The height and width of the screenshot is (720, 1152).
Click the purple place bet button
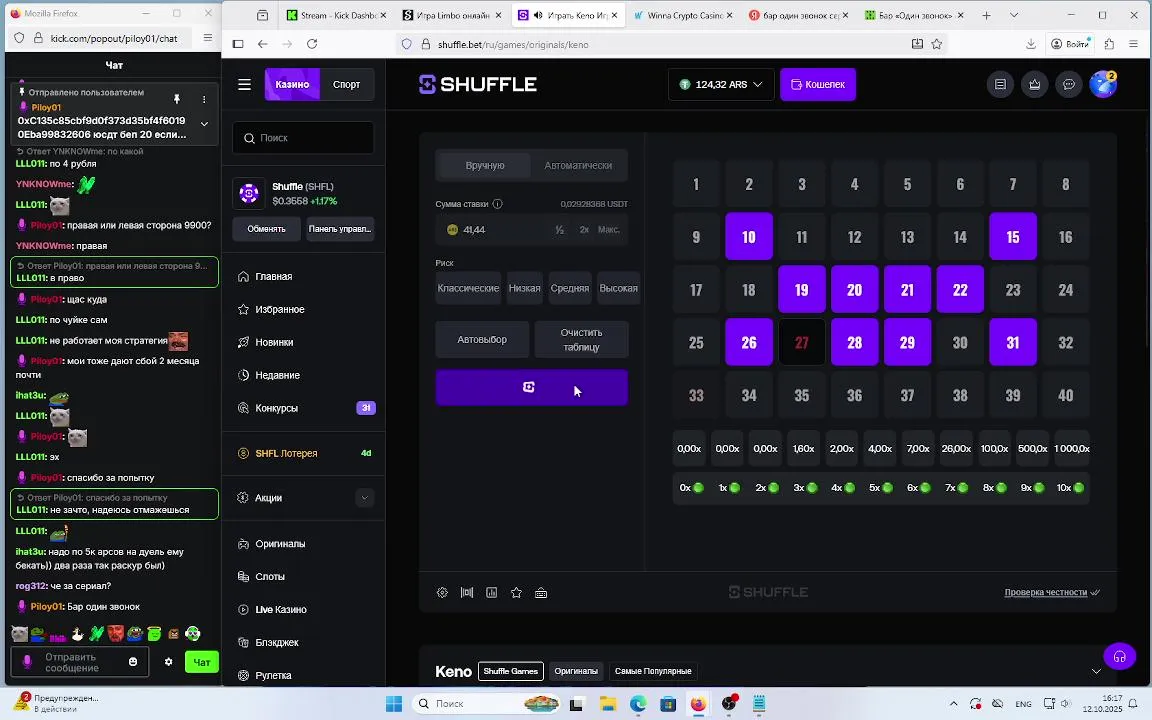531,387
